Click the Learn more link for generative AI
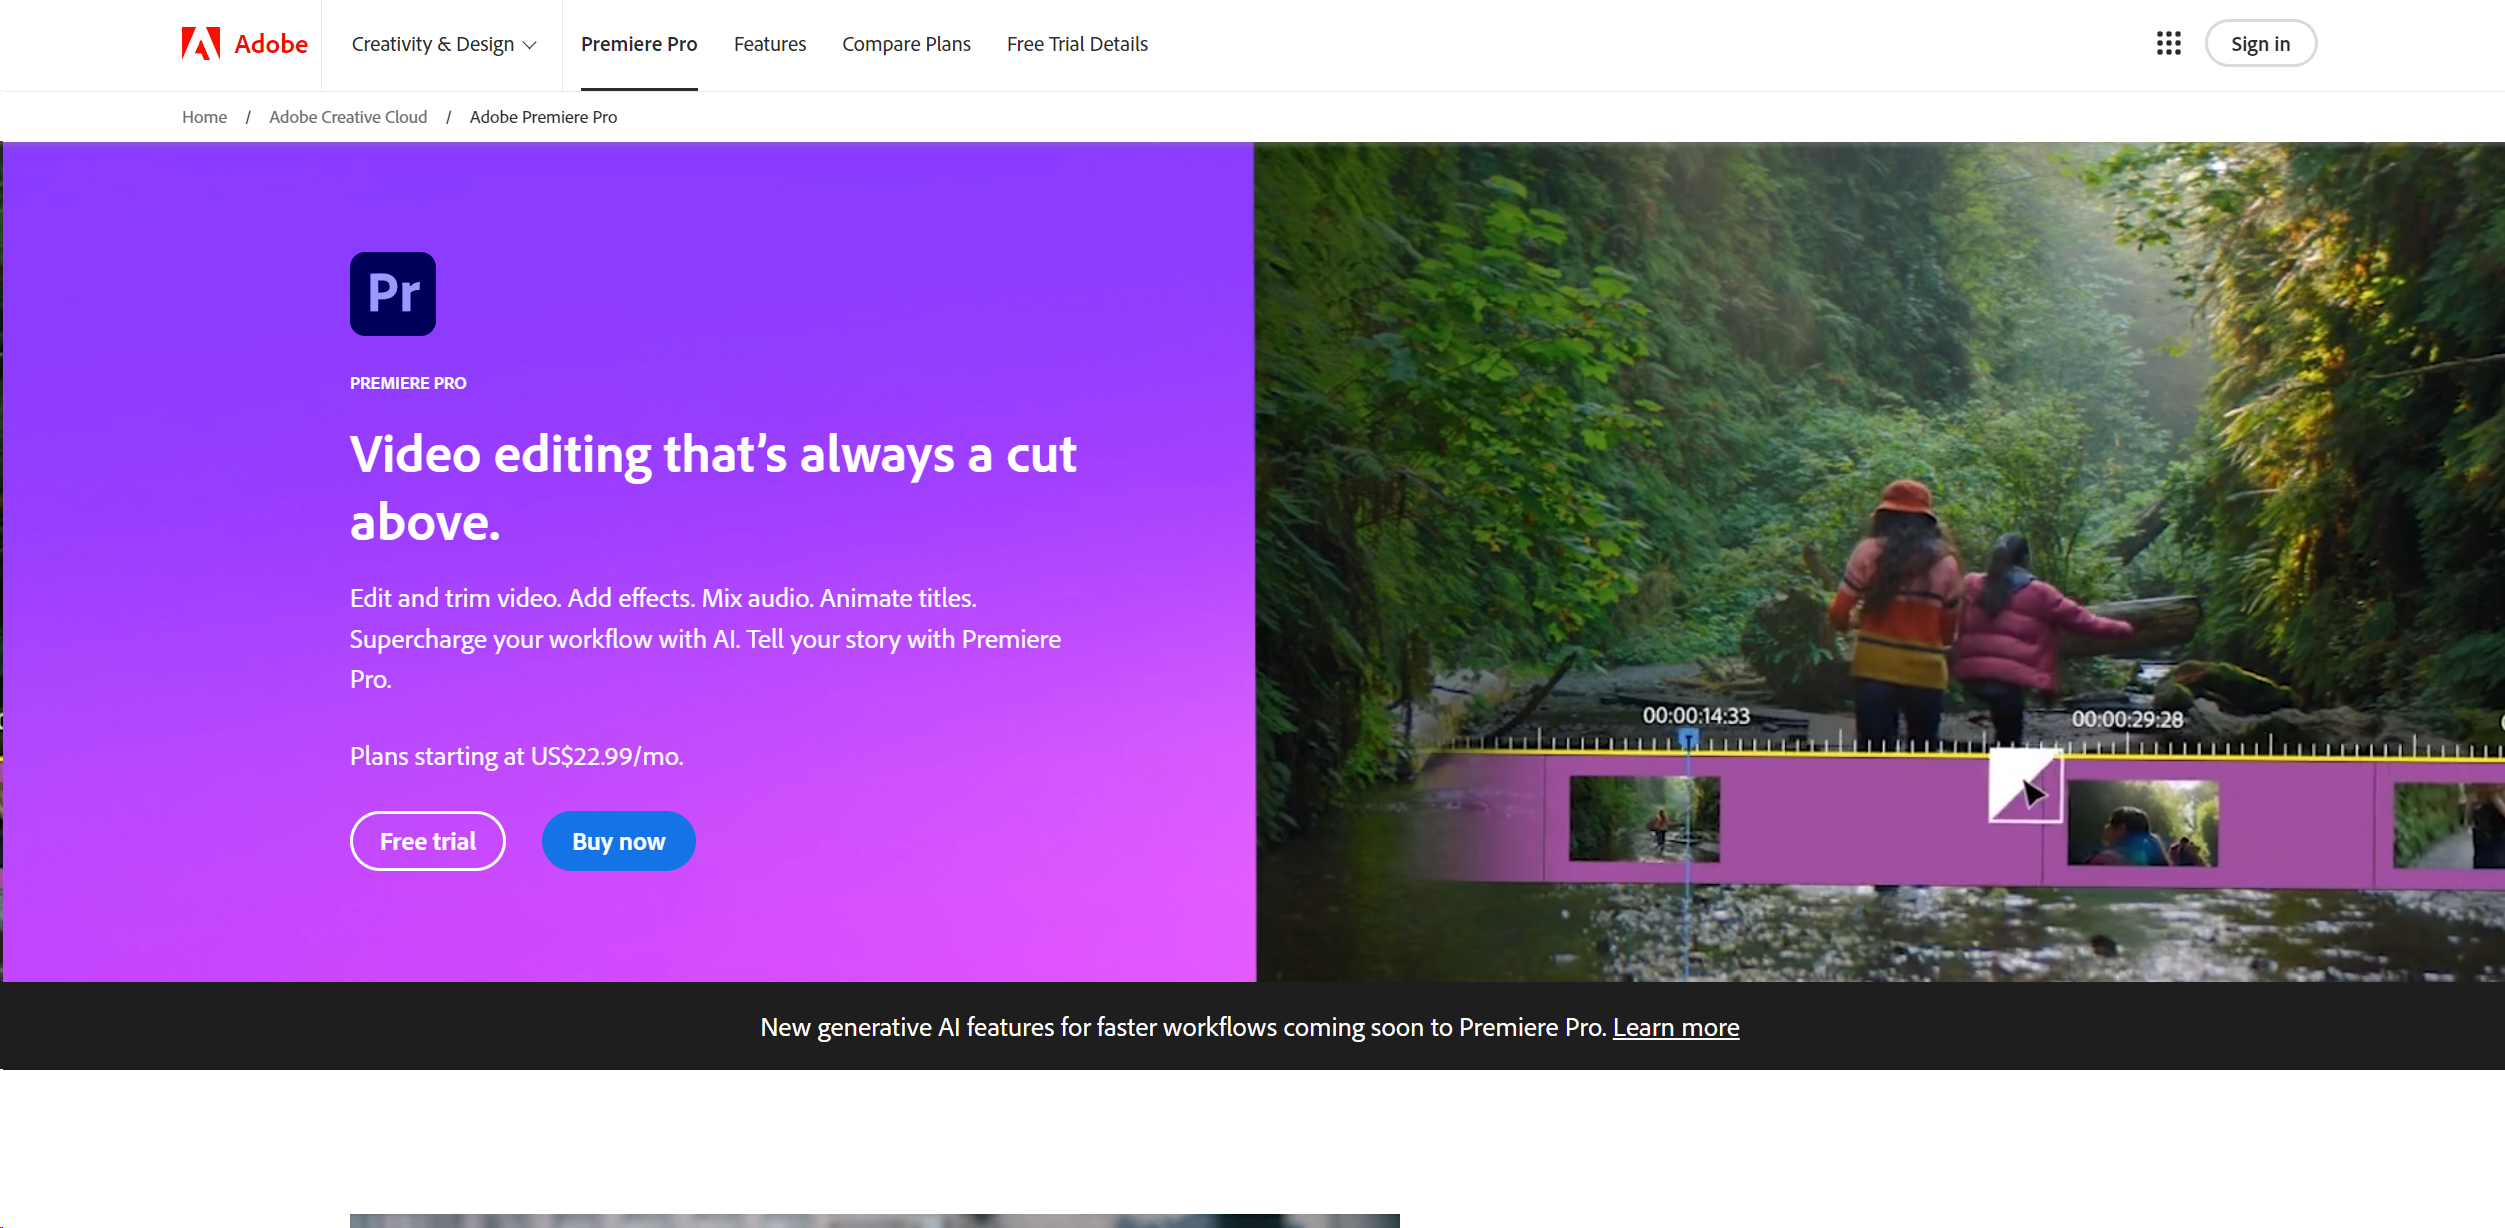This screenshot has width=2505, height=1228. click(x=1676, y=1027)
